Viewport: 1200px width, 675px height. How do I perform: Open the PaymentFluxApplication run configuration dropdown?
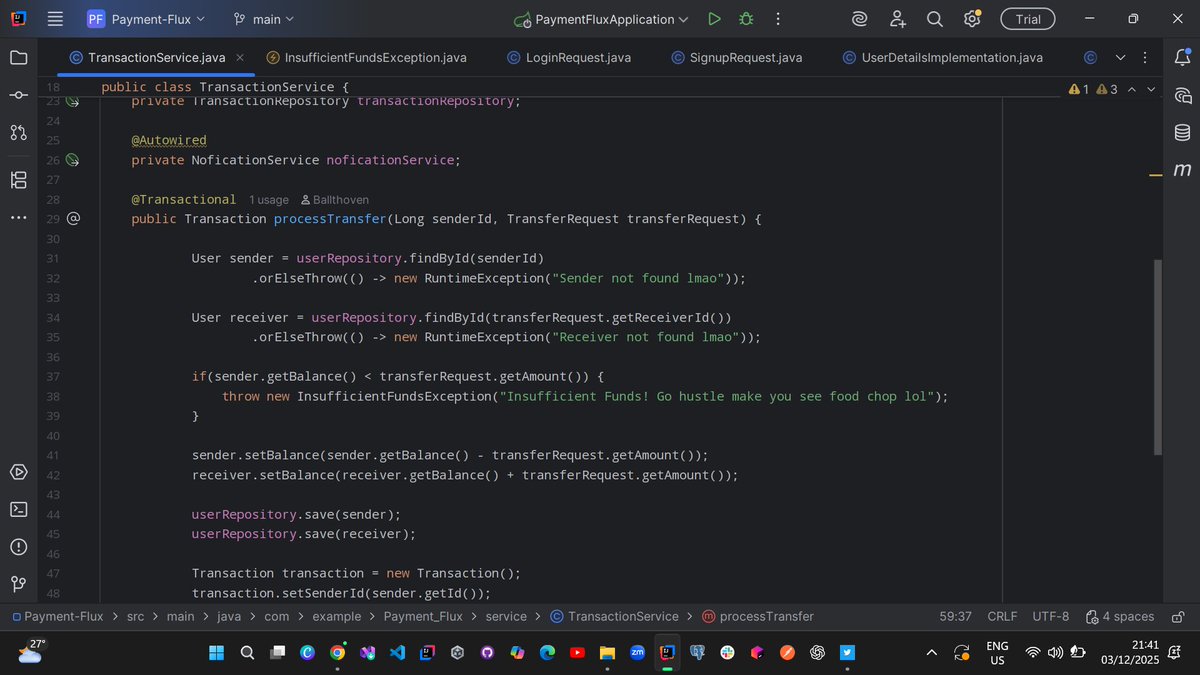coord(601,19)
